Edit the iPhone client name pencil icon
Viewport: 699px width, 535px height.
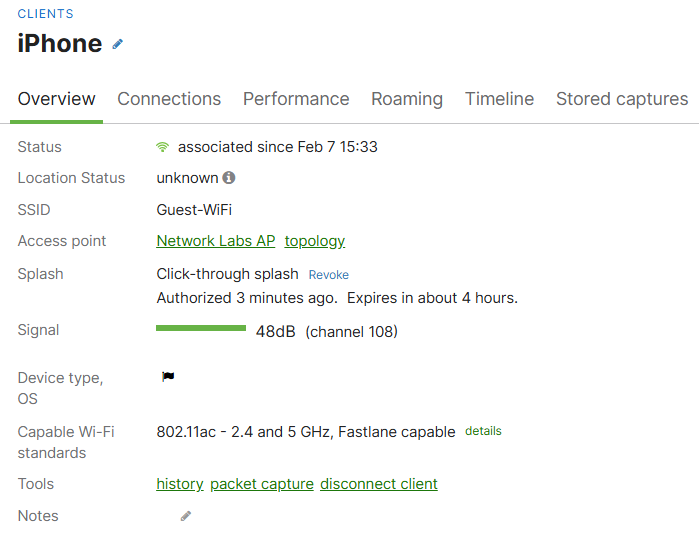click(117, 44)
